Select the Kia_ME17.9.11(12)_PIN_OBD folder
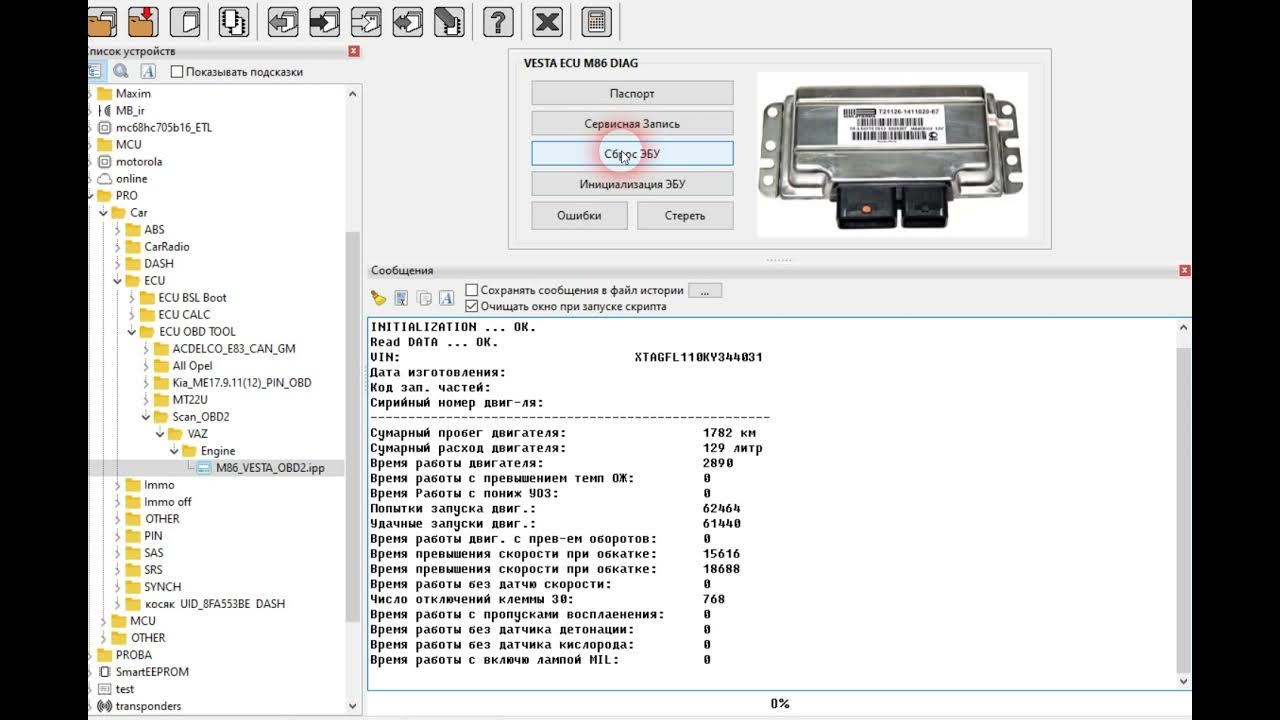1280x720 pixels. point(241,383)
